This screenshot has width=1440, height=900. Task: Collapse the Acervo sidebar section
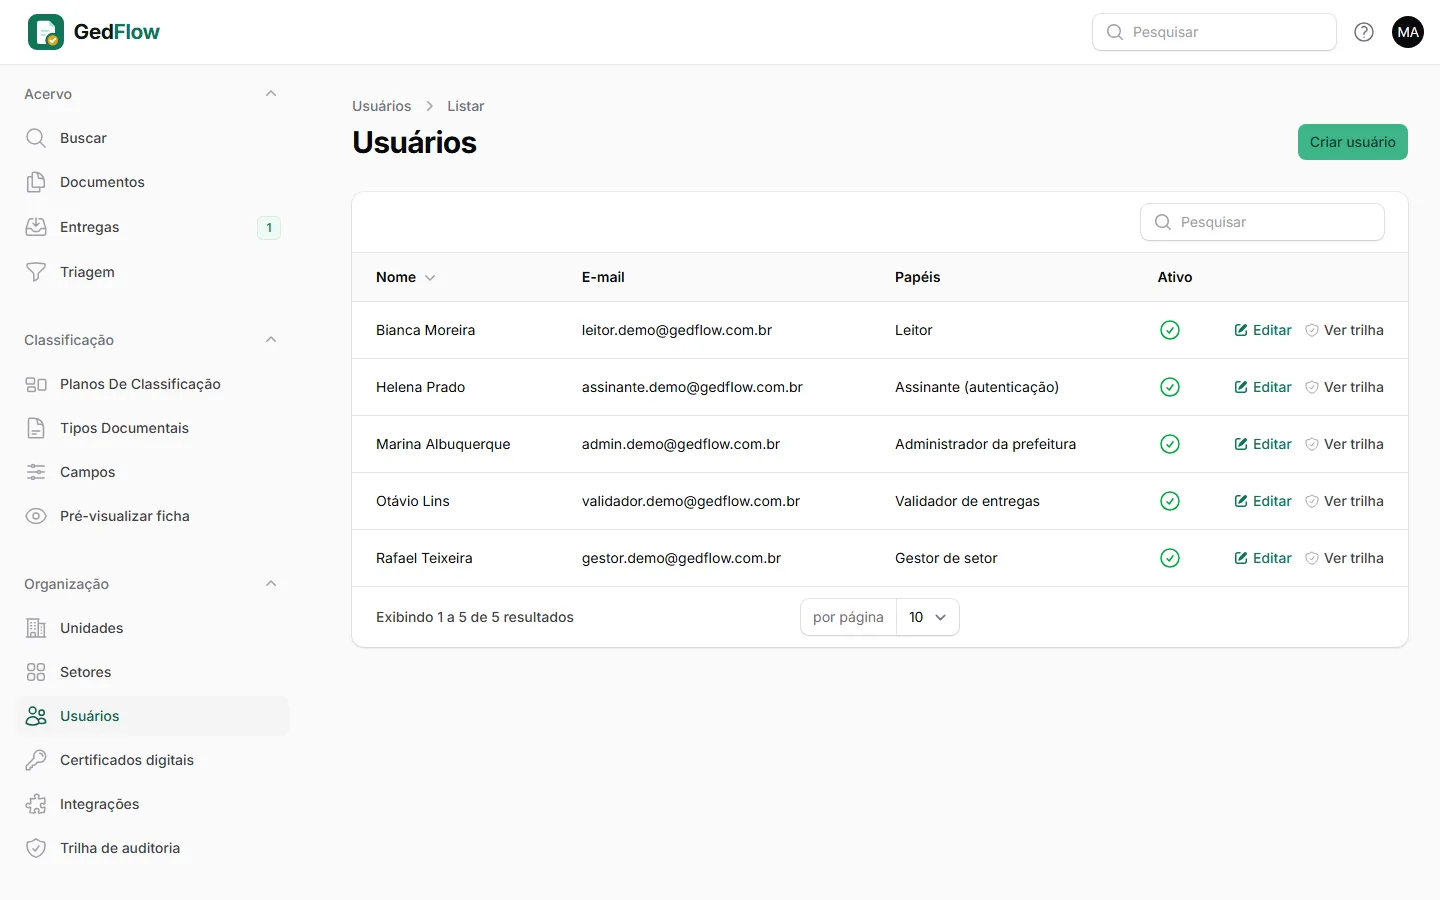tap(271, 94)
